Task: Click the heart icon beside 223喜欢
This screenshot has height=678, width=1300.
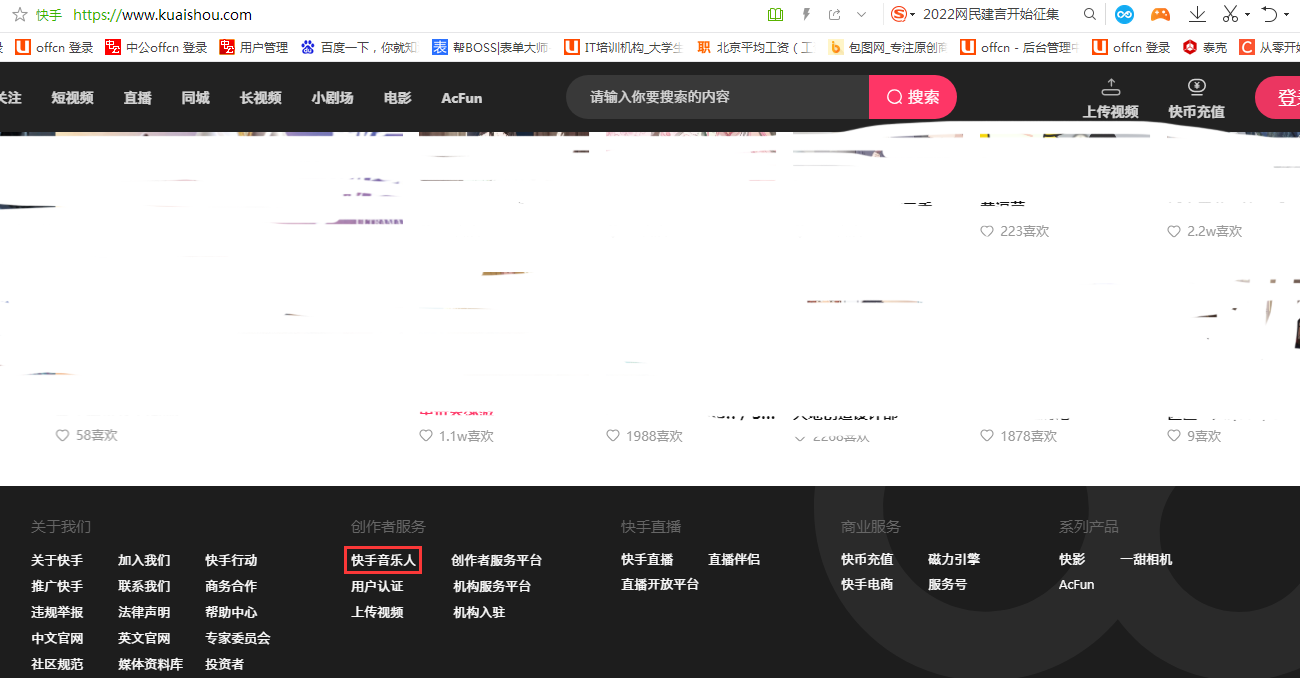Action: (x=987, y=231)
